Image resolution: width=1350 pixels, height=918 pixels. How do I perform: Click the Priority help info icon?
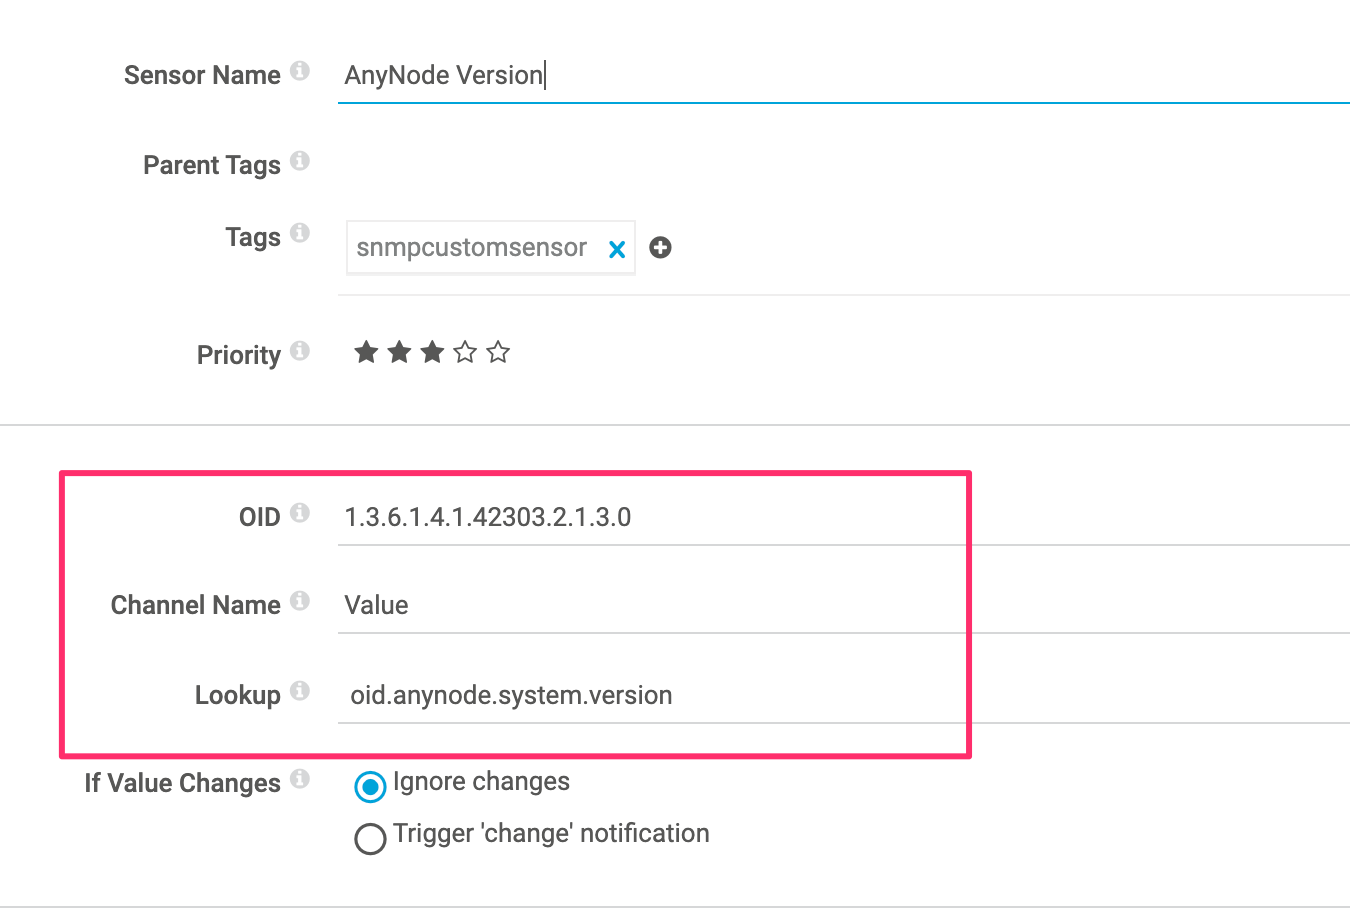click(x=300, y=351)
